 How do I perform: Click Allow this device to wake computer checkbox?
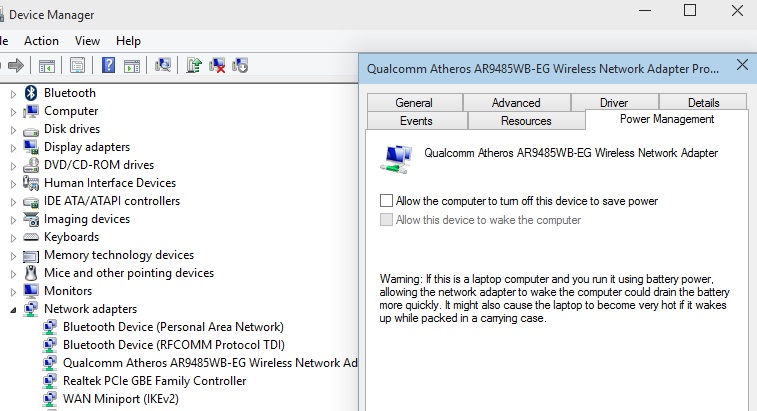coord(386,220)
